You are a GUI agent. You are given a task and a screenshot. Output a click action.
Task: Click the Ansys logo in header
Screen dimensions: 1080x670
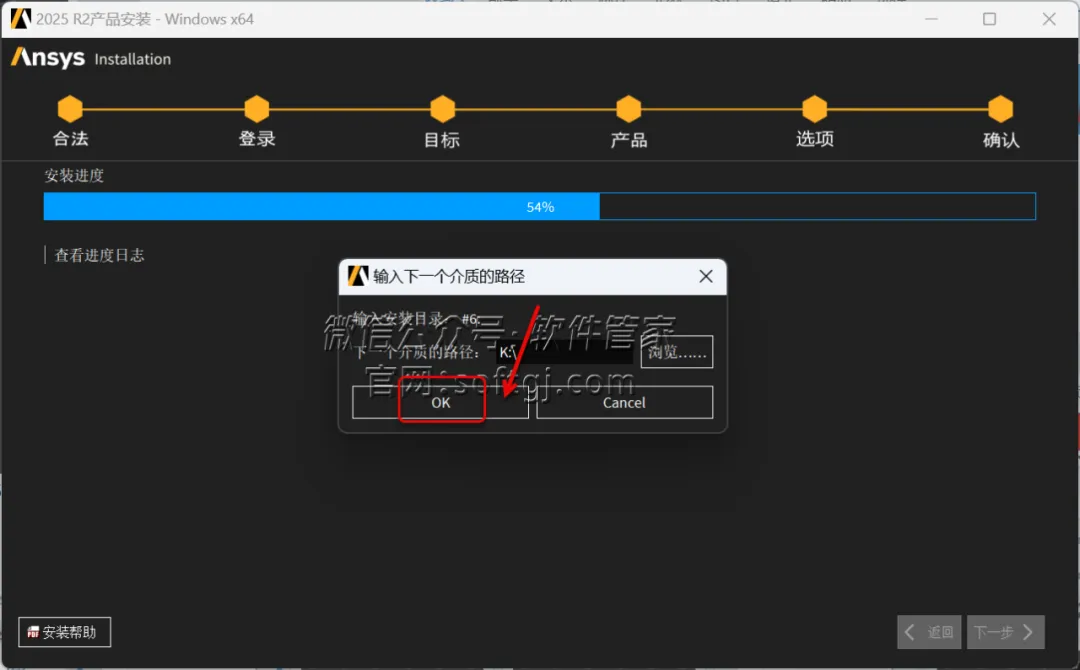tap(48, 58)
